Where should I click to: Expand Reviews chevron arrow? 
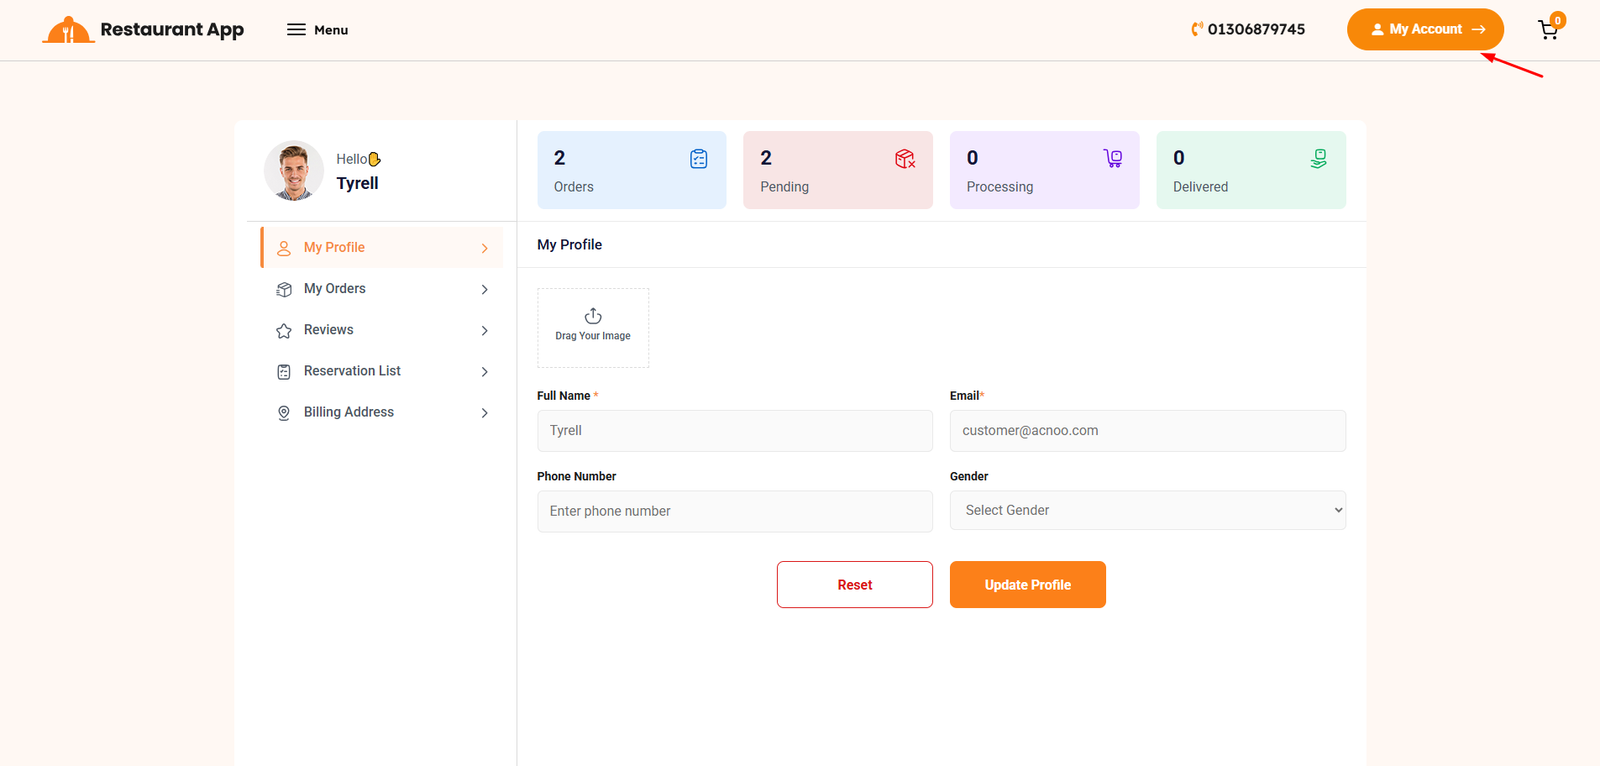click(x=484, y=330)
